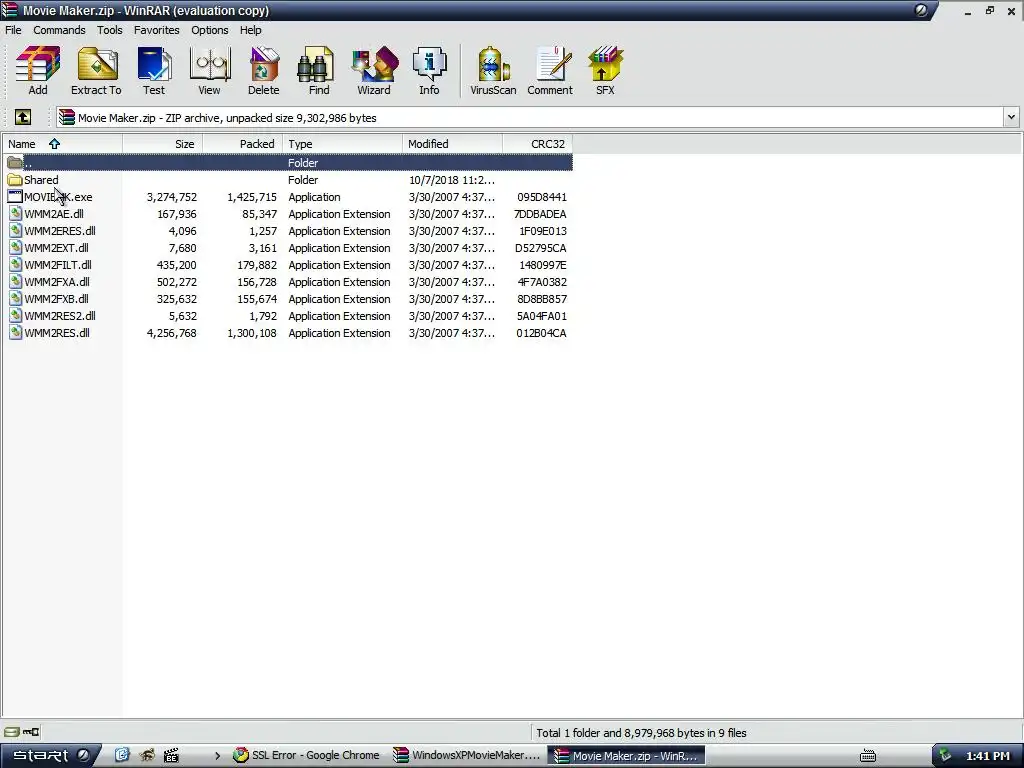Click the movie clapper quick launch icon
This screenshot has height=768, width=1024.
(171, 756)
